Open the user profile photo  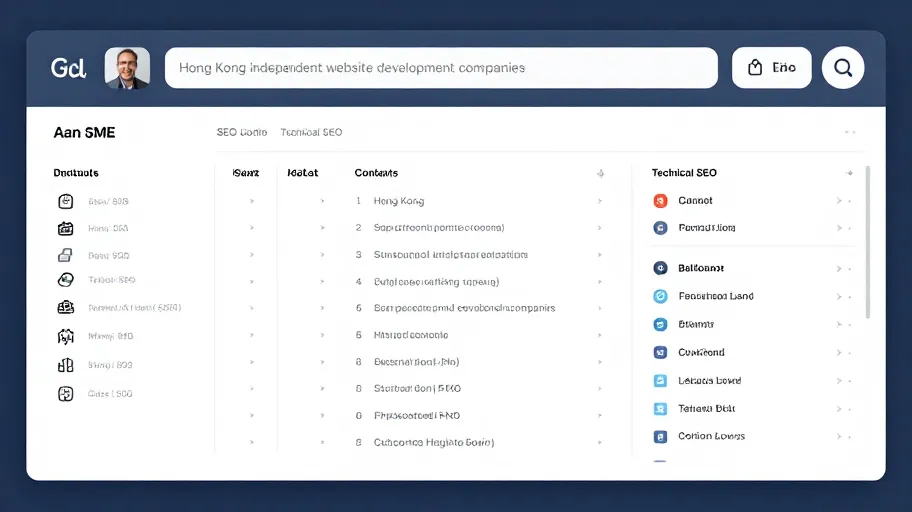click(127, 68)
